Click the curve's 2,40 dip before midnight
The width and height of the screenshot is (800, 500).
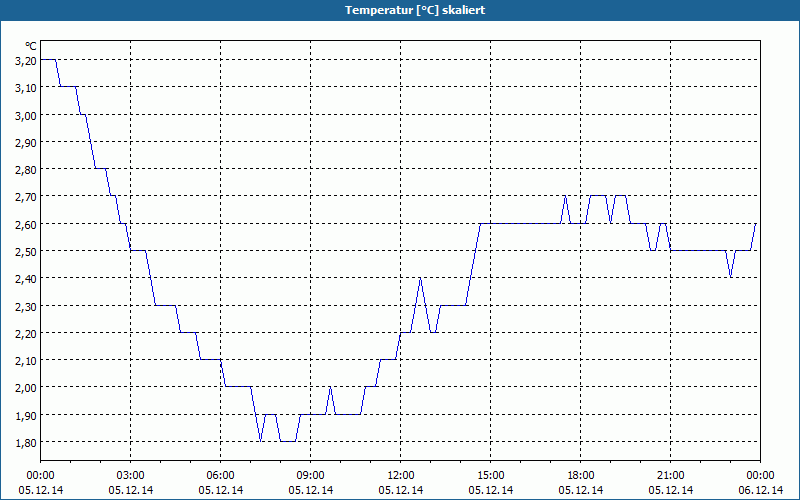pyautogui.click(x=731, y=278)
